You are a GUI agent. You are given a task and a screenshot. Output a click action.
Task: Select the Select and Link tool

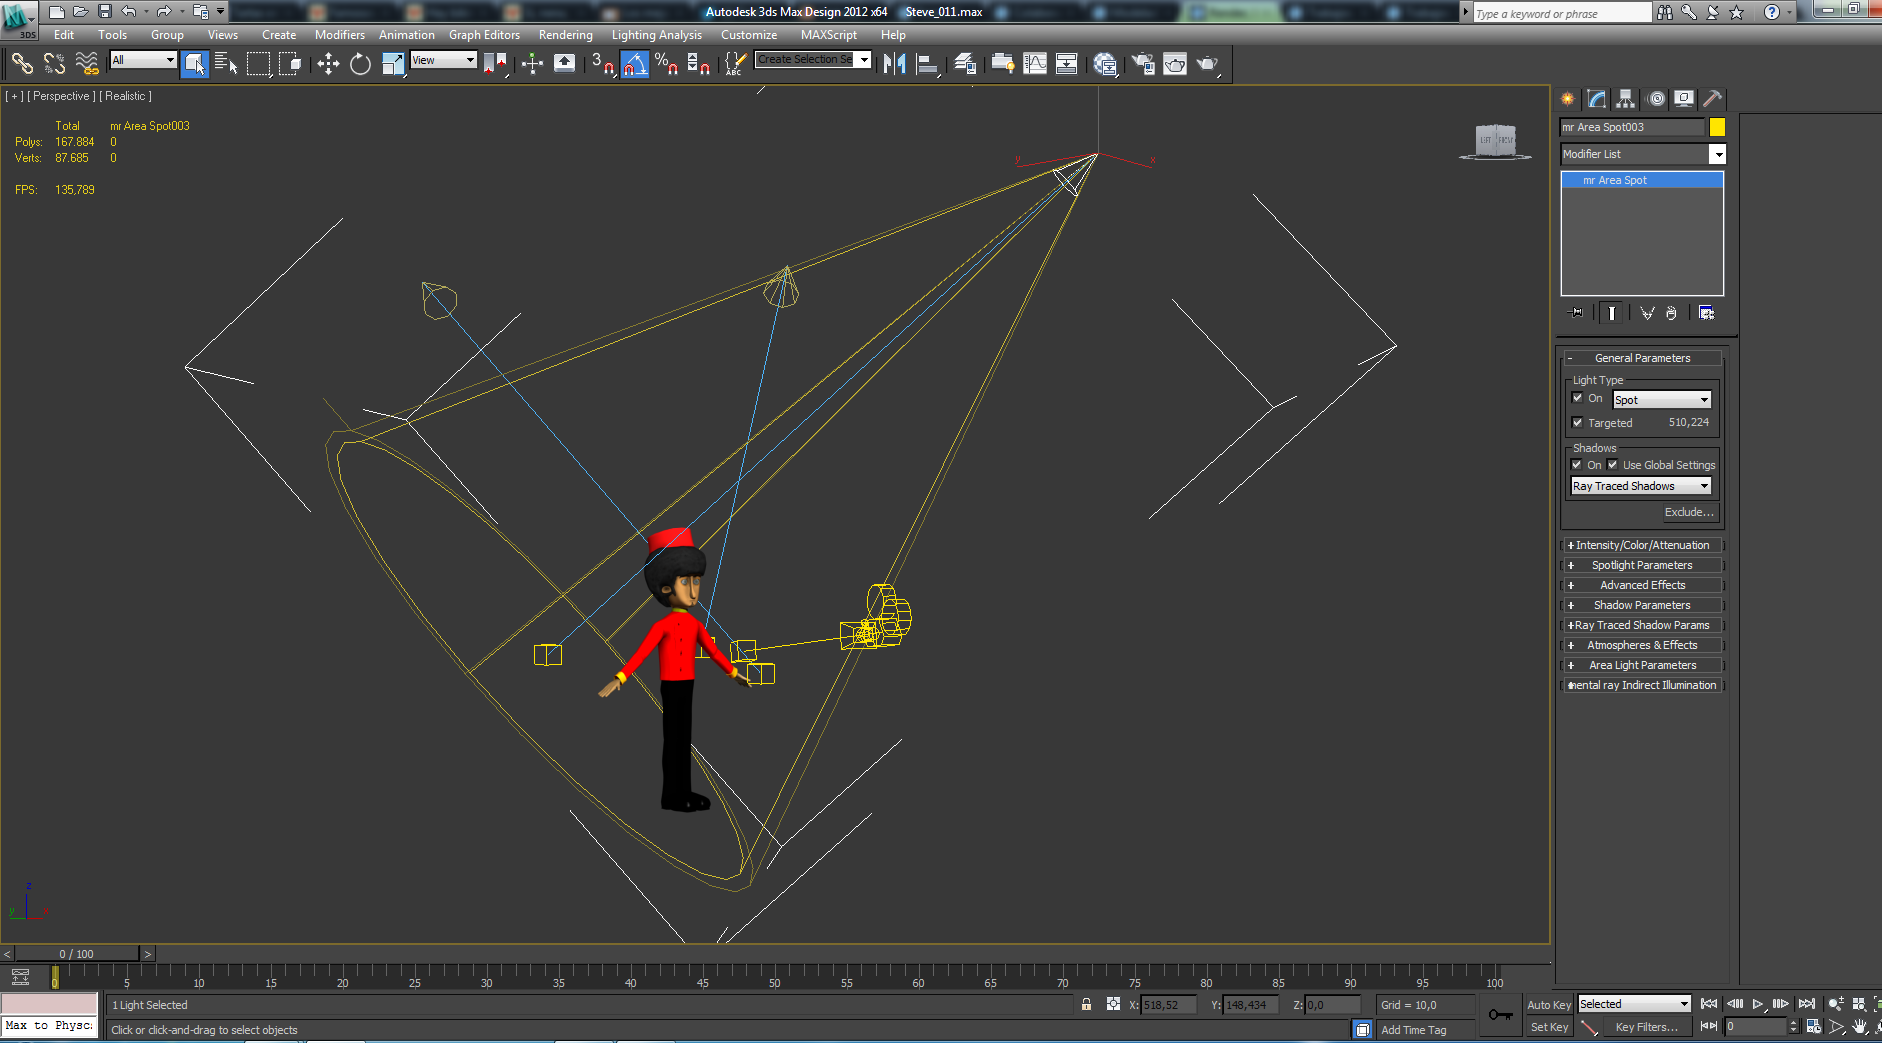click(x=22, y=64)
